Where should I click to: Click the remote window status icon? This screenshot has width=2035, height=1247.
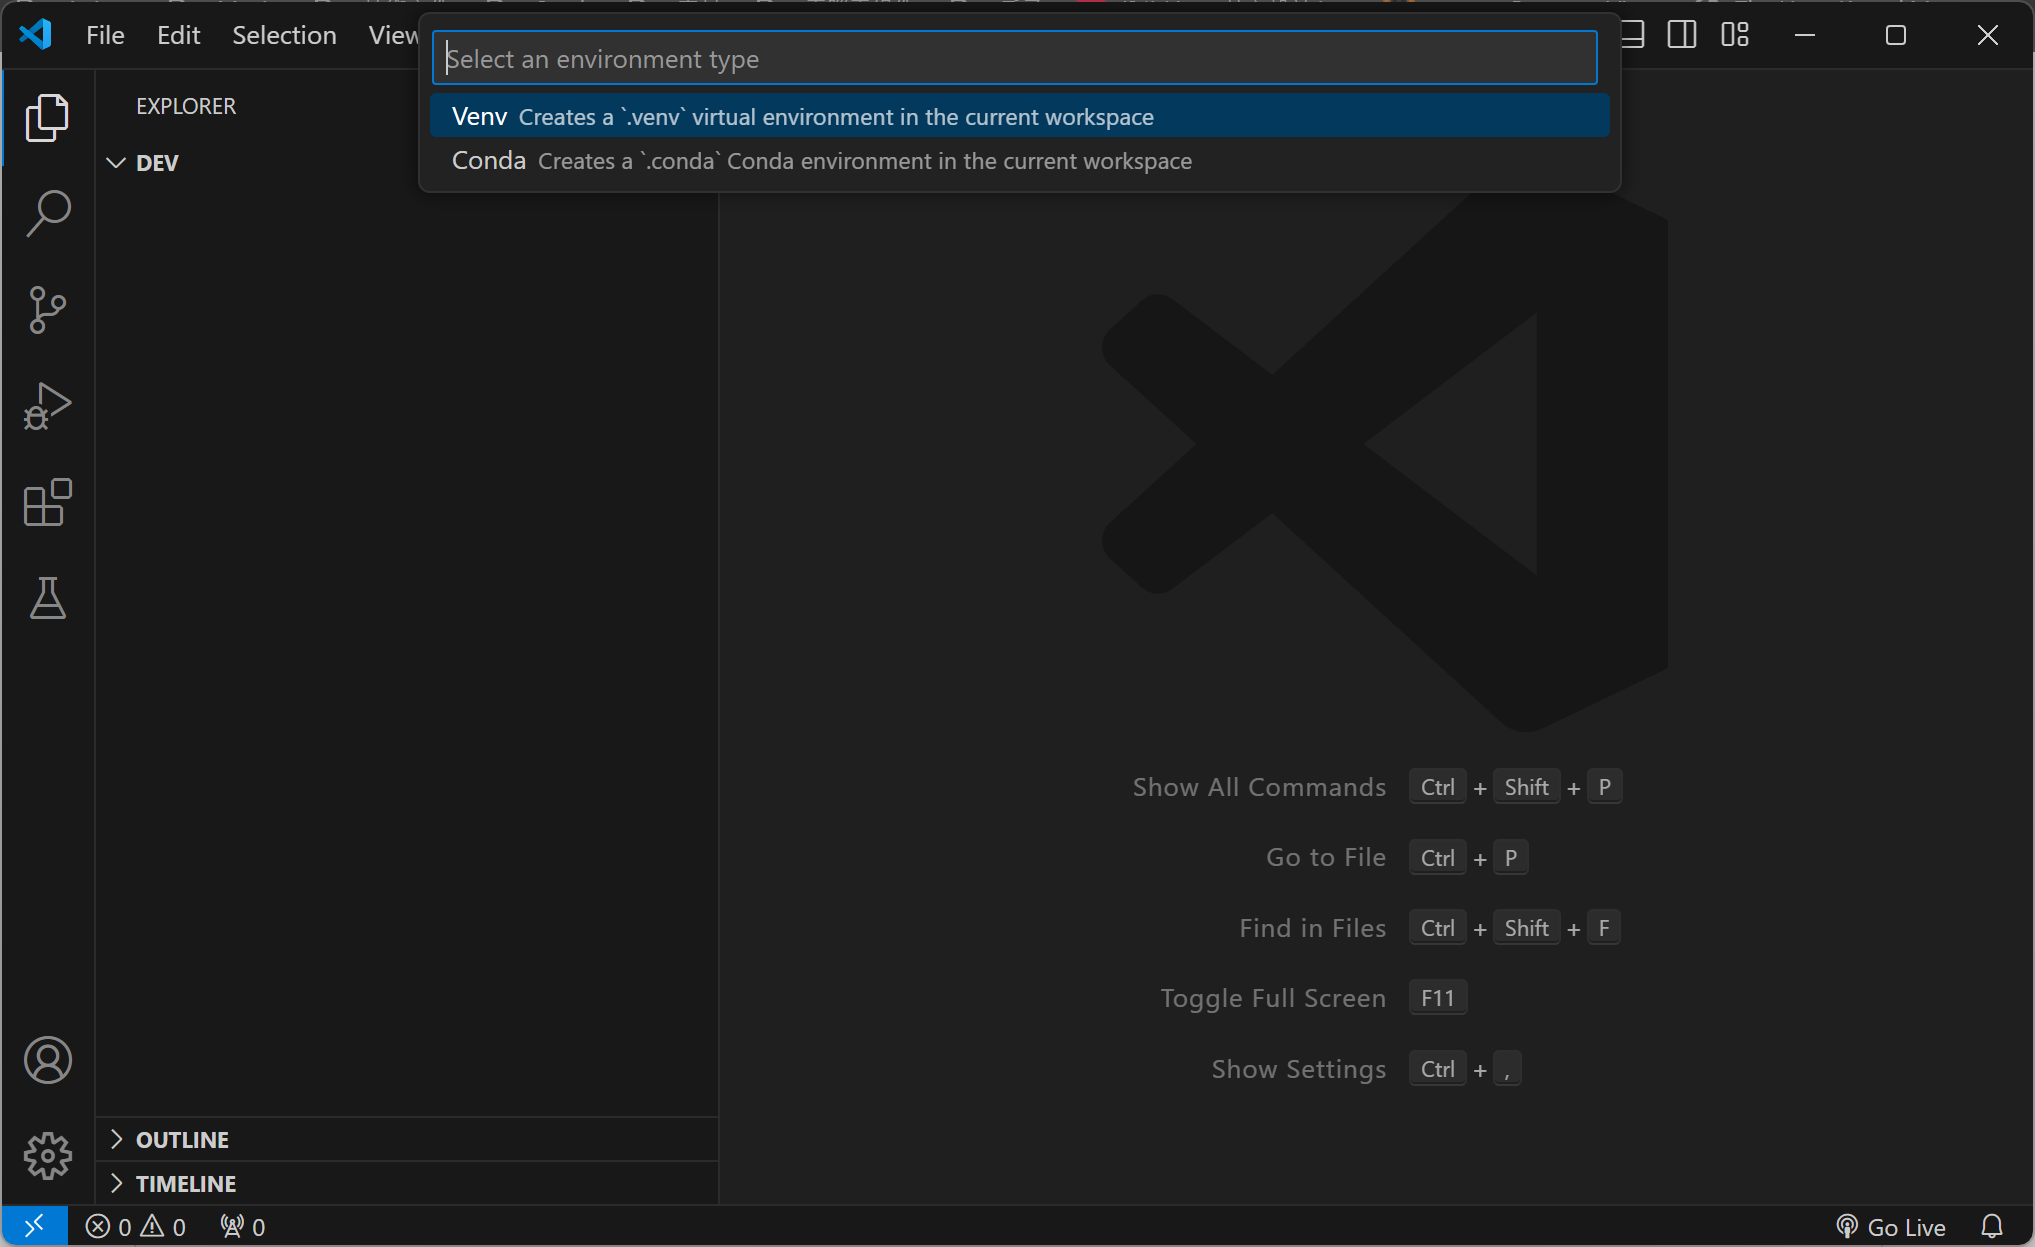coord(34,1226)
